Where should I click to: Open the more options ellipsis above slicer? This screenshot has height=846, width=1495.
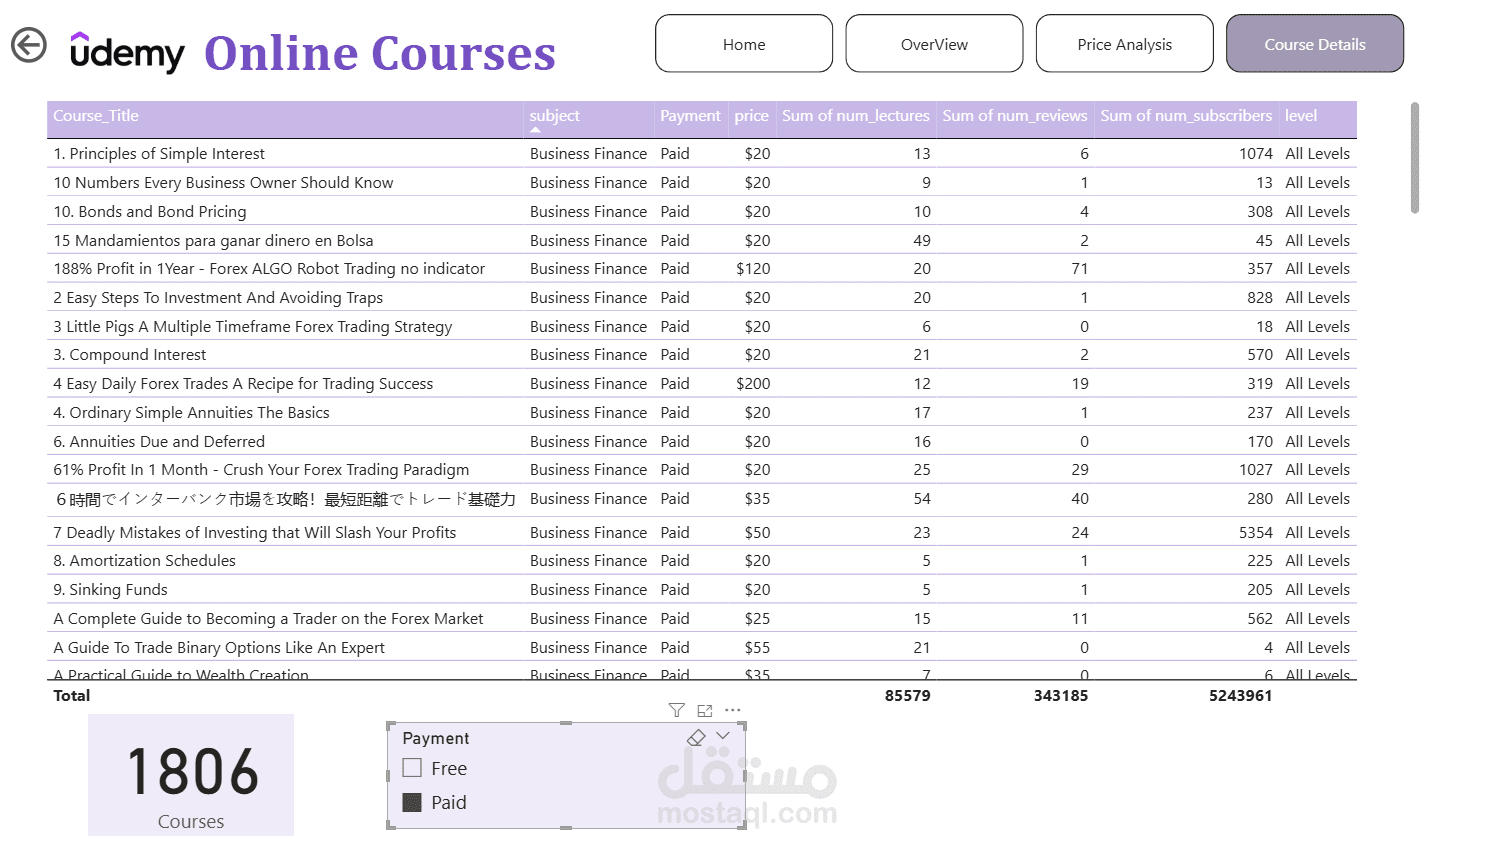733,710
